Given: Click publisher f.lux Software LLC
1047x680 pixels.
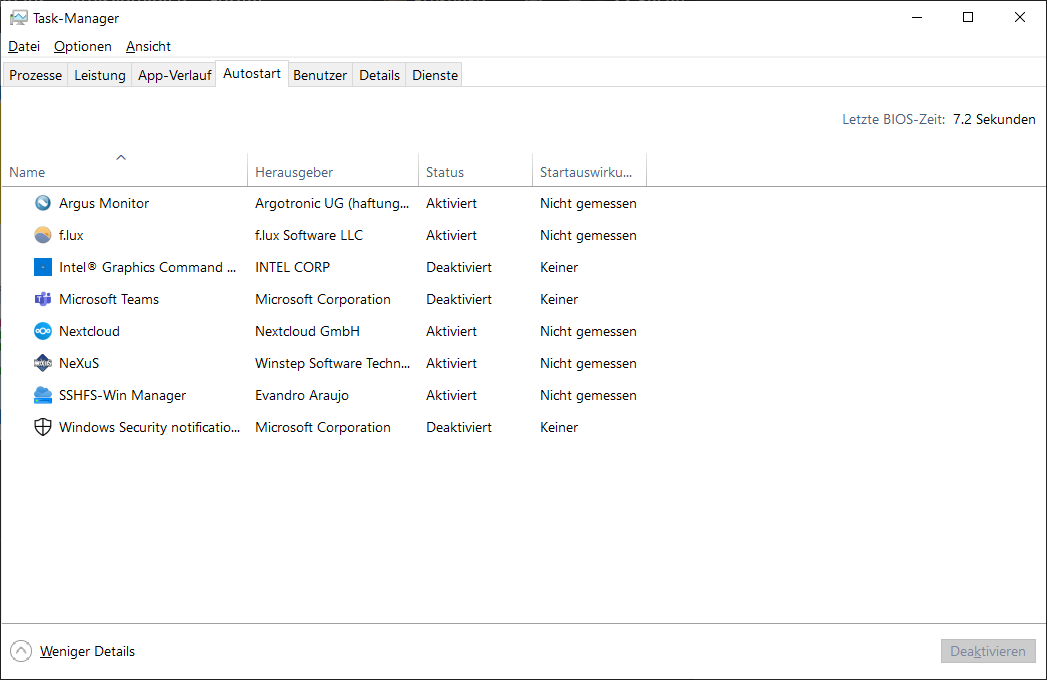Looking at the screenshot, I should (309, 235).
